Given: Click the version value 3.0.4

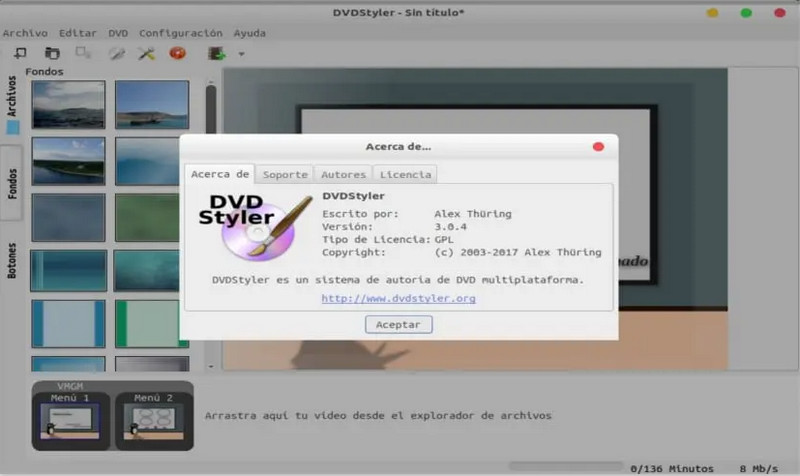Looking at the screenshot, I should [451, 227].
